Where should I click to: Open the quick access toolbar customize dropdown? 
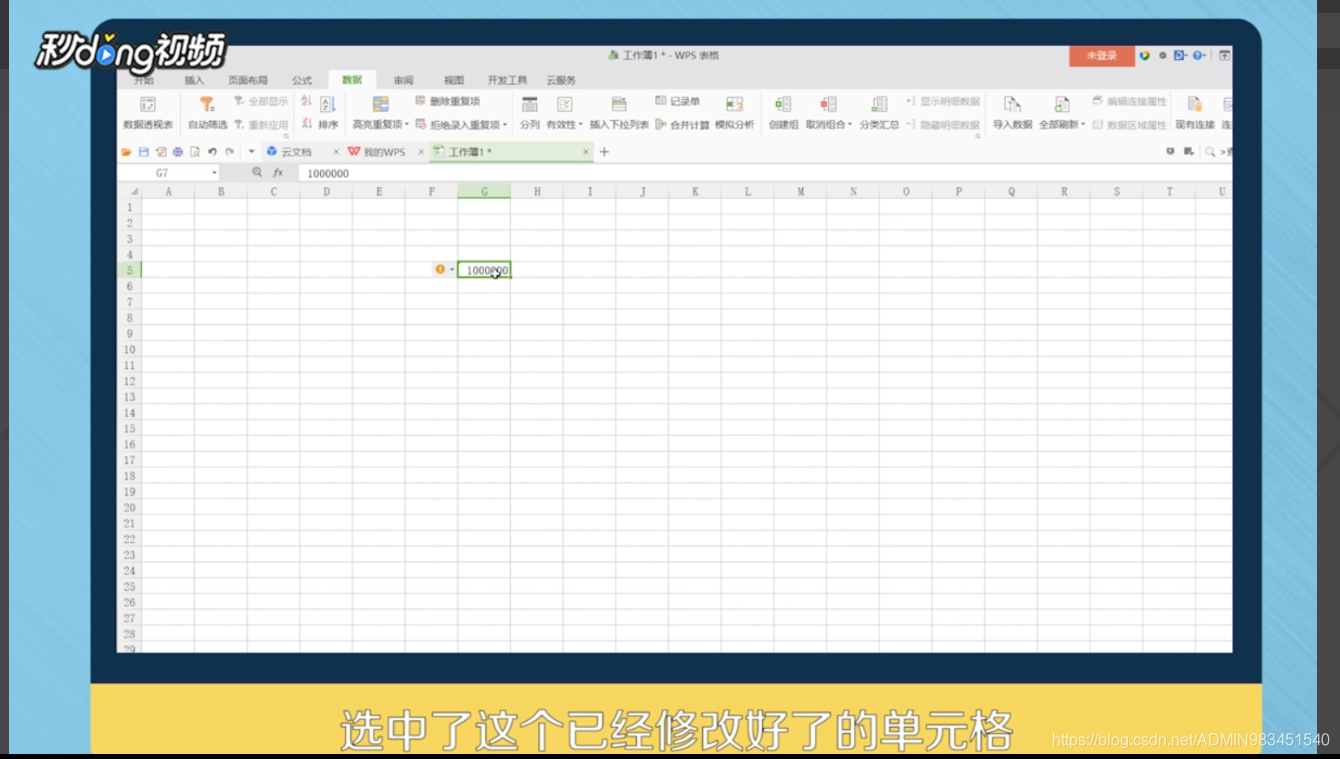(x=251, y=152)
